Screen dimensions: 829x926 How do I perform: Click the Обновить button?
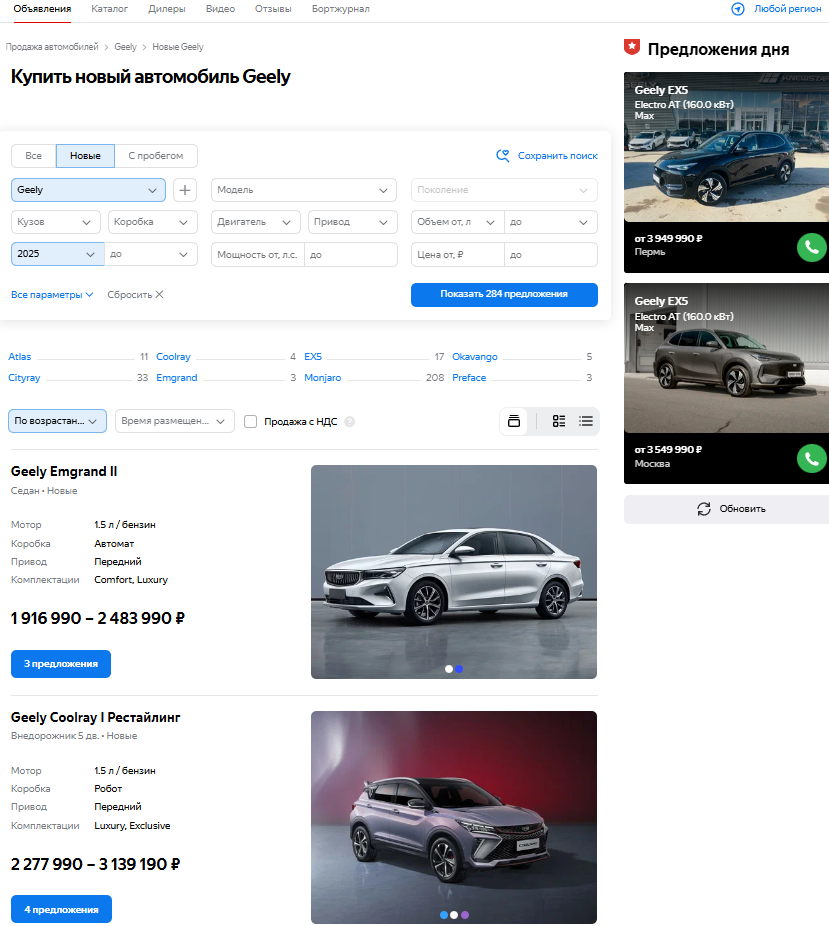[x=726, y=509]
